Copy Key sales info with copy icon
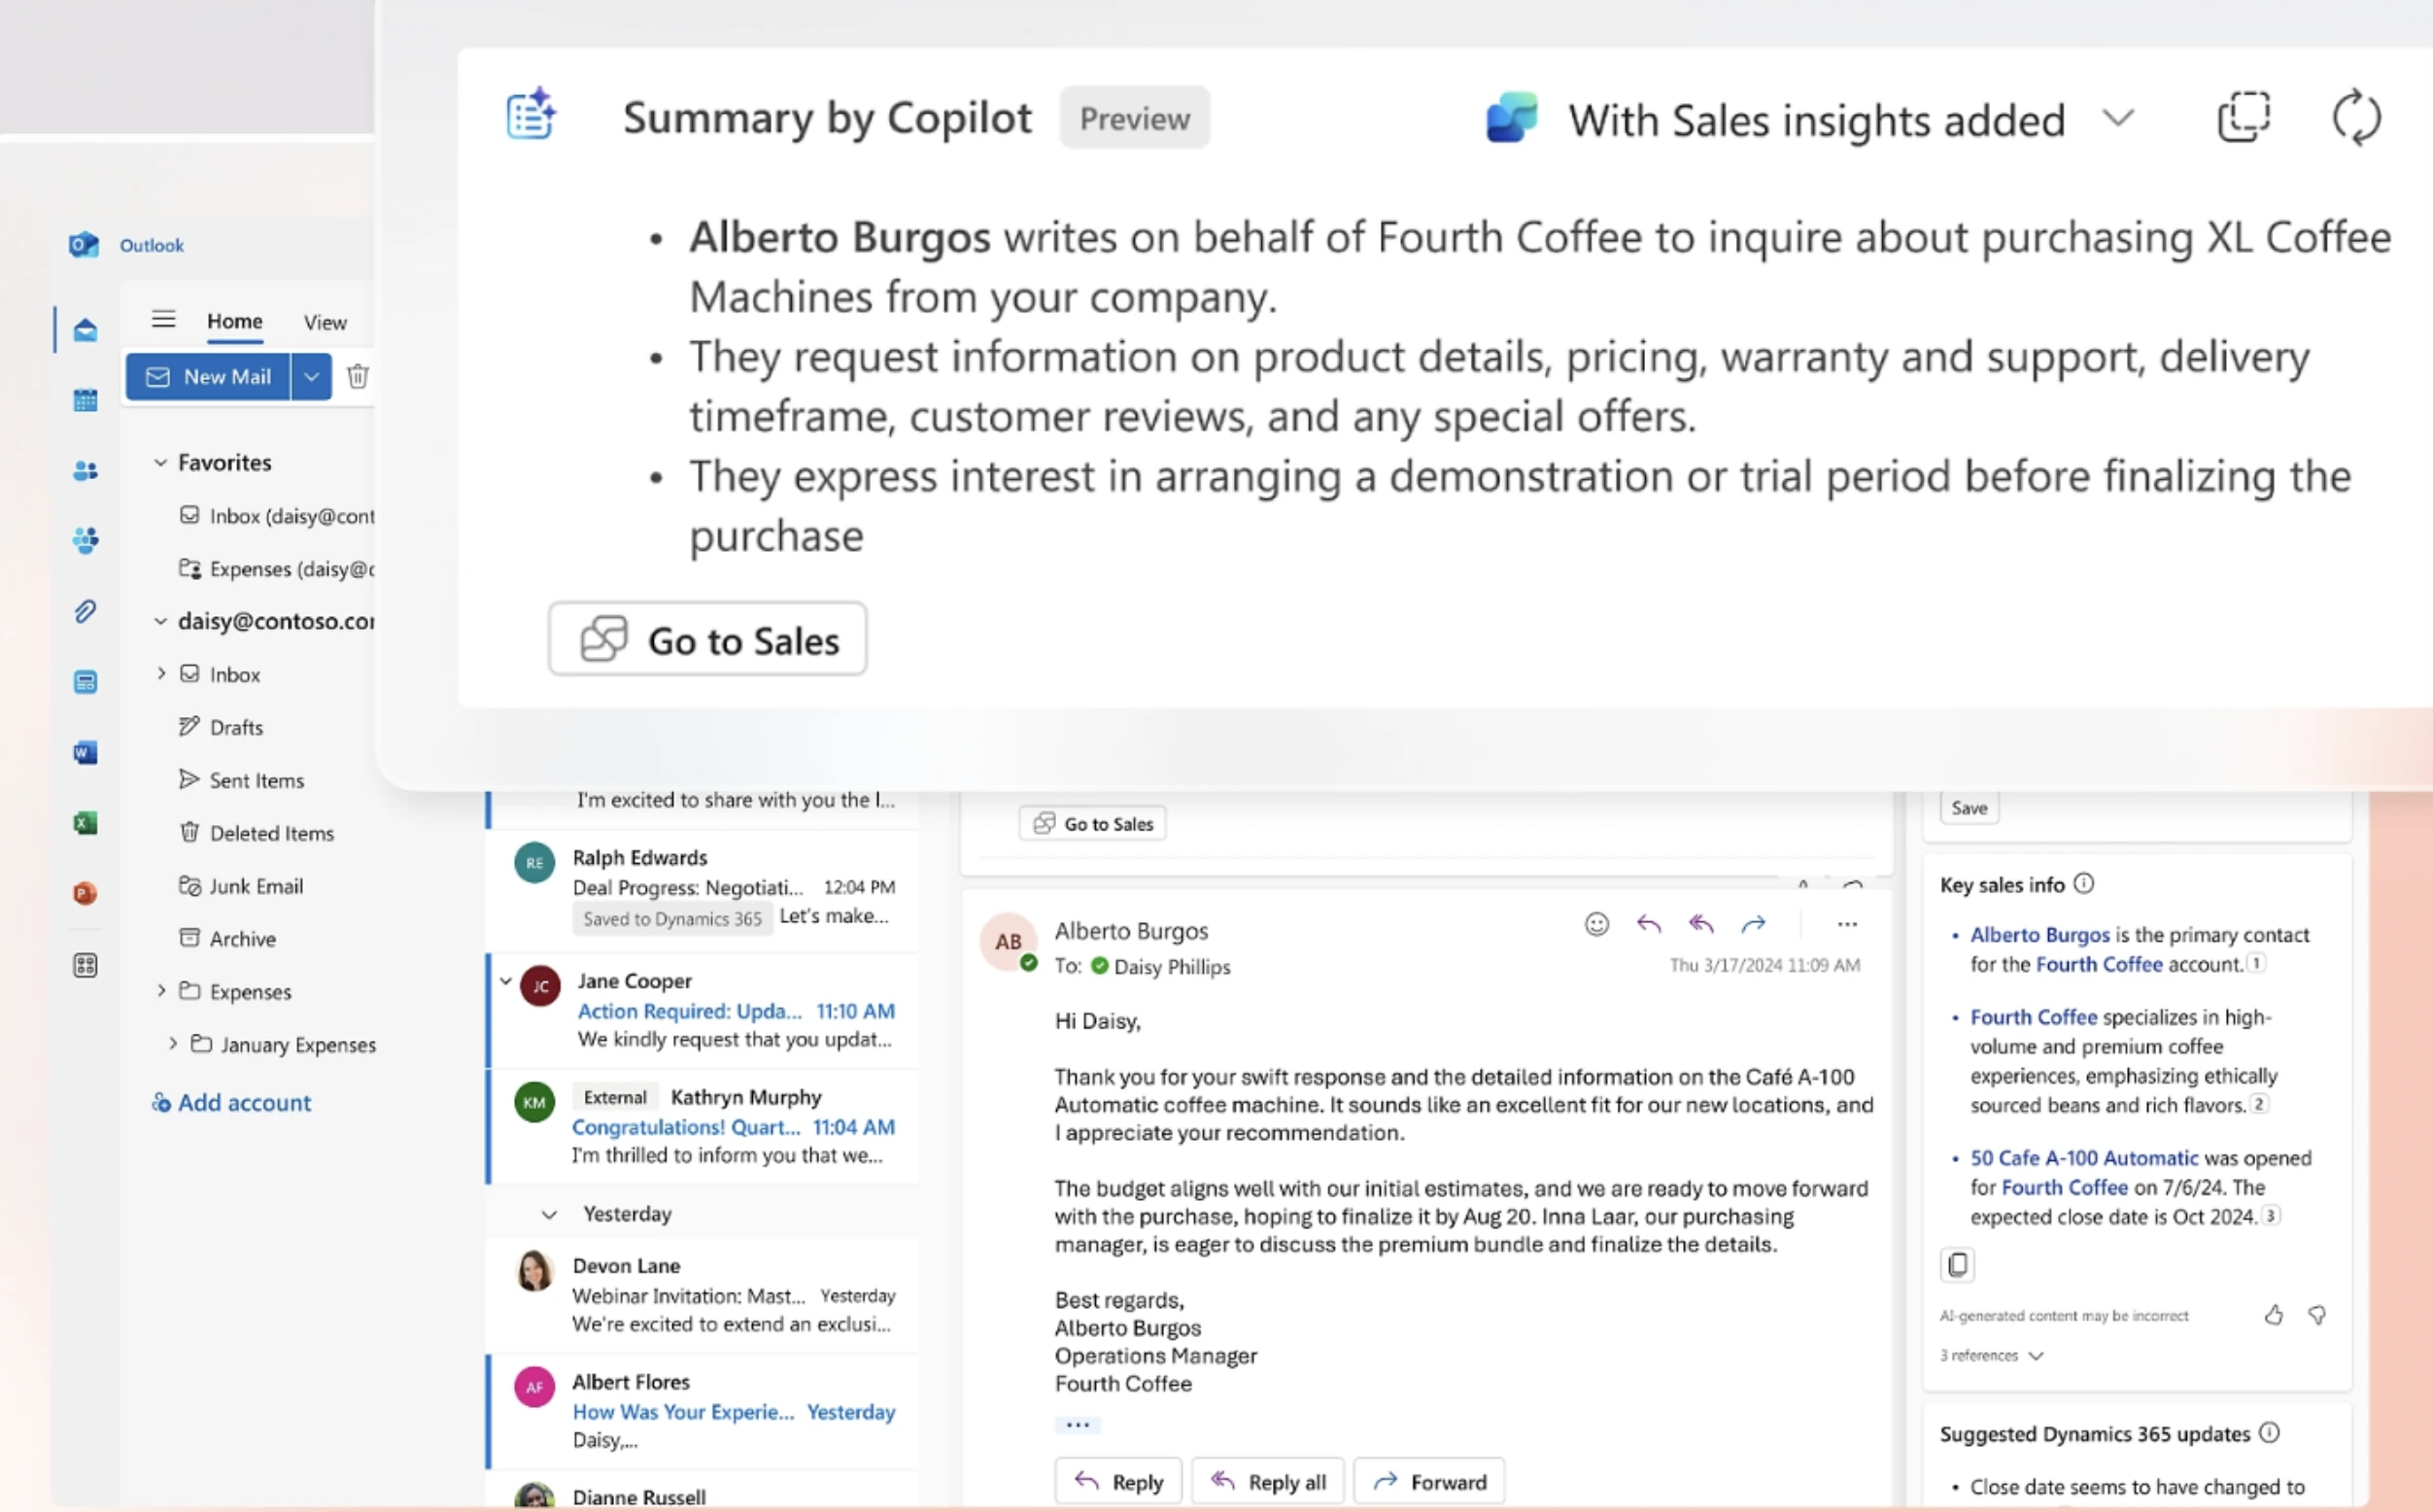2433x1512 pixels. [1957, 1265]
